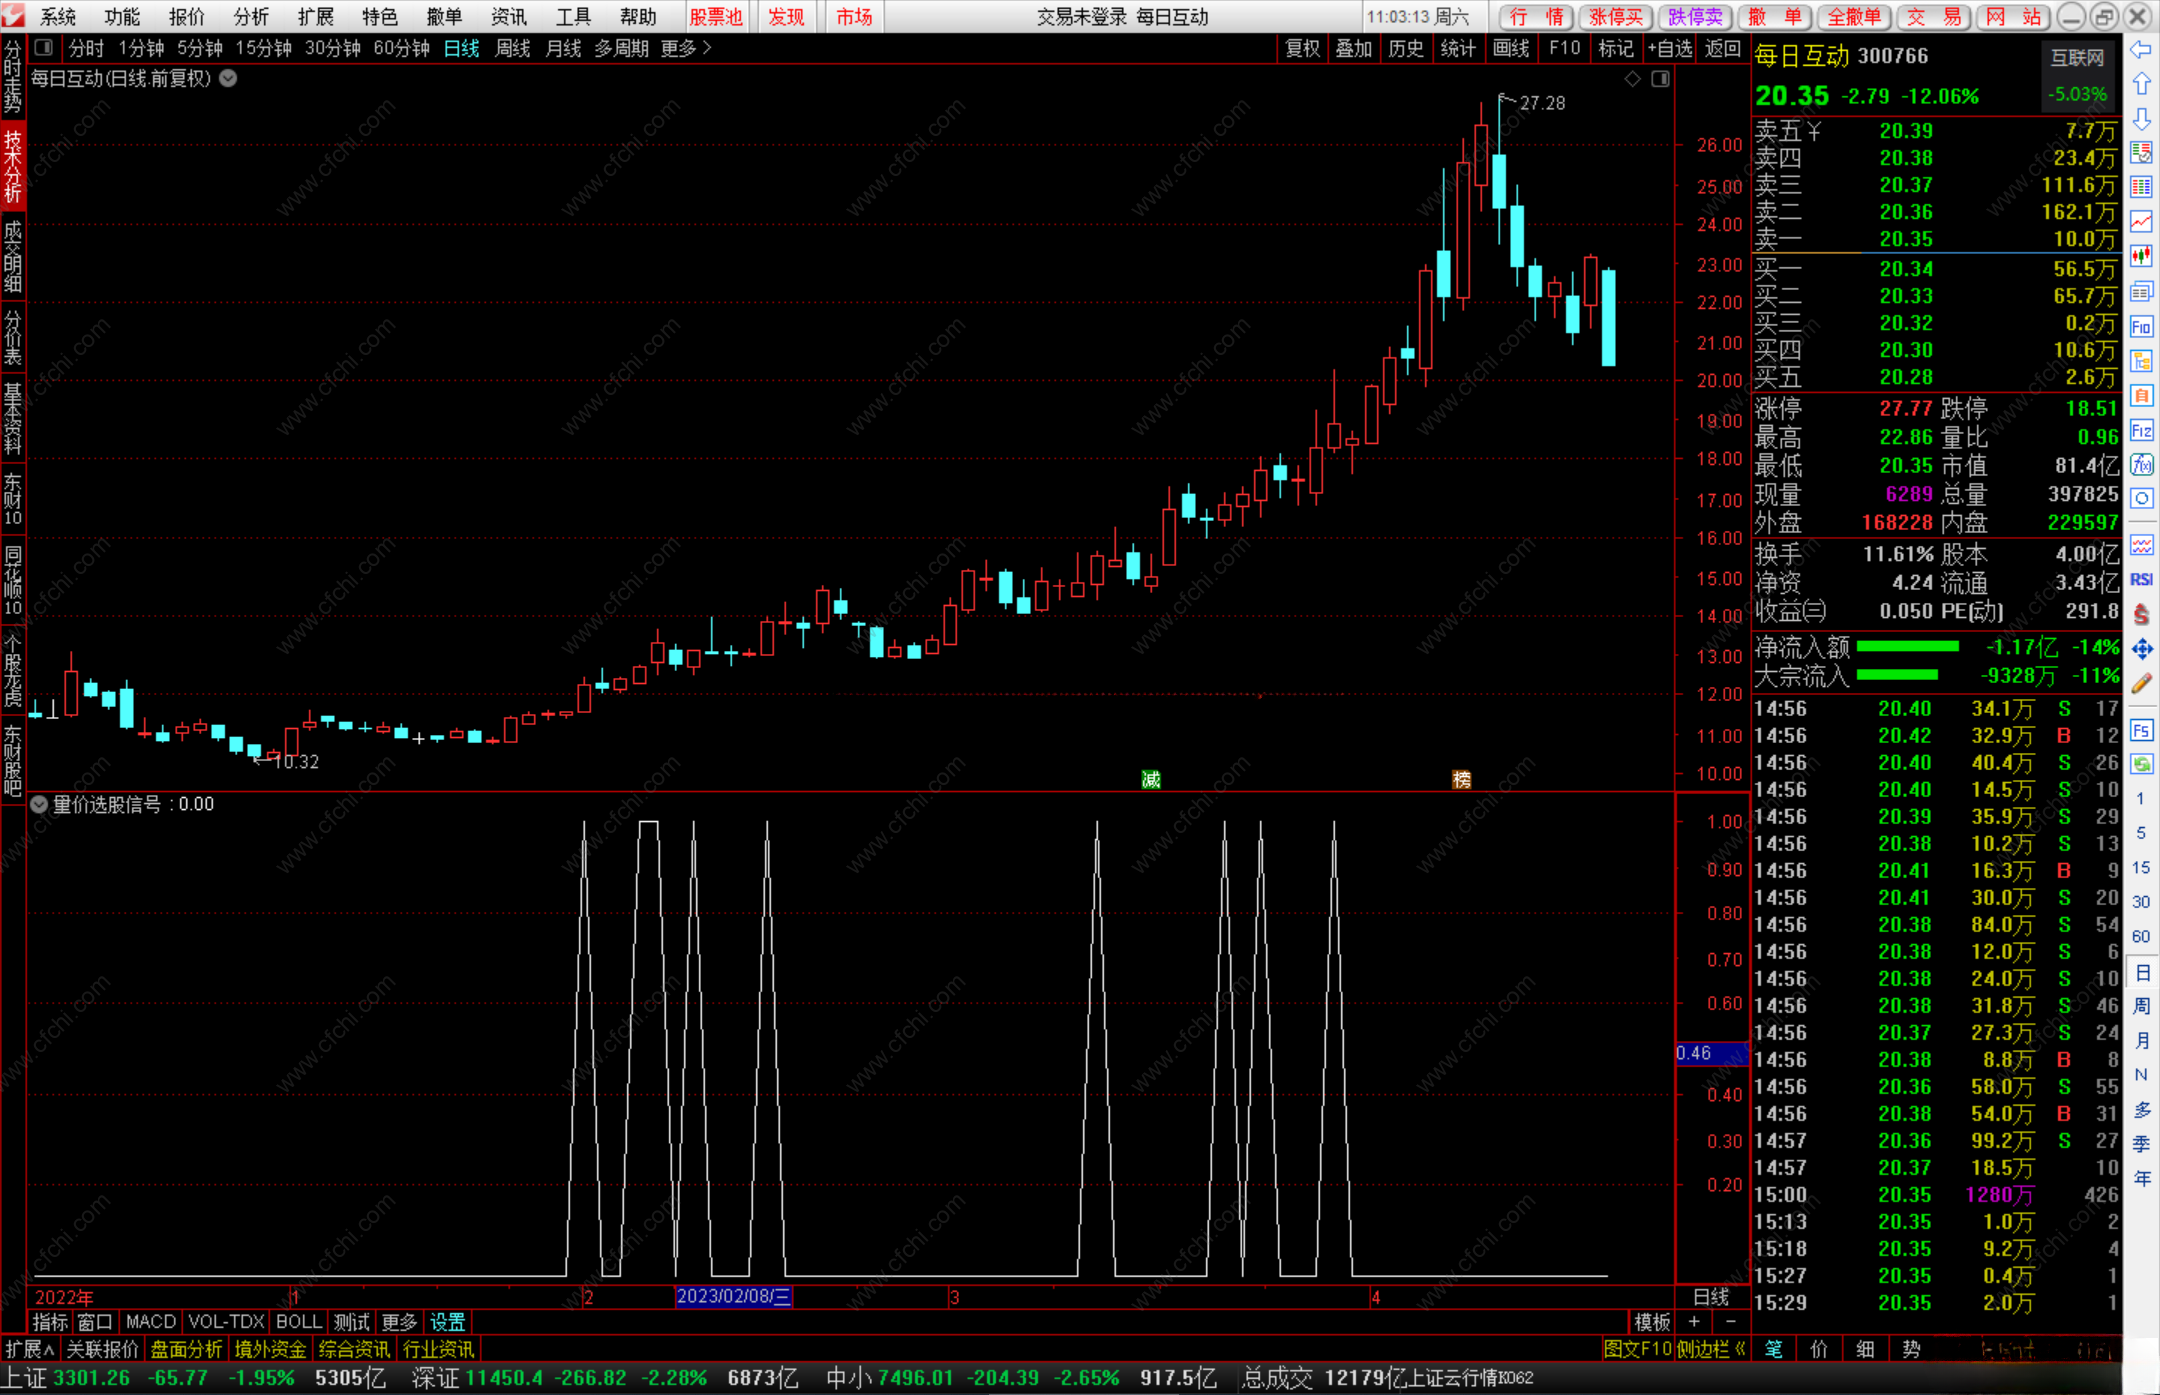Screen dimensions: 2160x1395
Task: Click the 2023/02/08 date marker on timeline
Action: [733, 1297]
